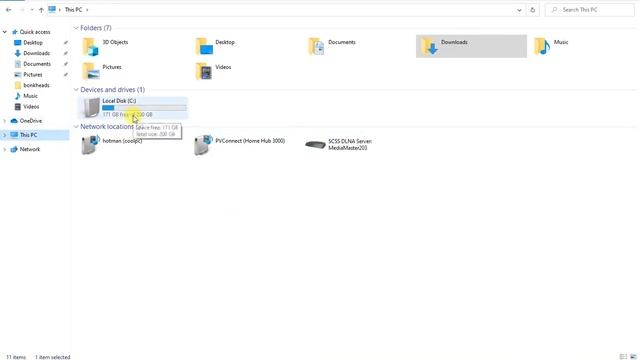Viewport: 640px width, 360px height.
Task: Switch to large icons view in status bar
Action: click(633, 357)
